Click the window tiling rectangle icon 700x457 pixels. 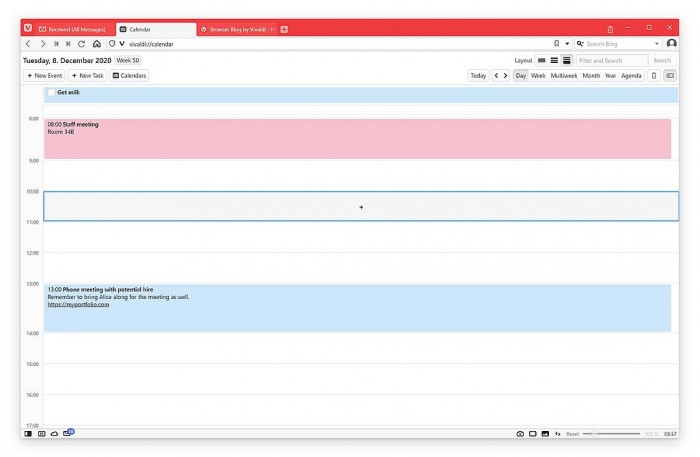533,434
